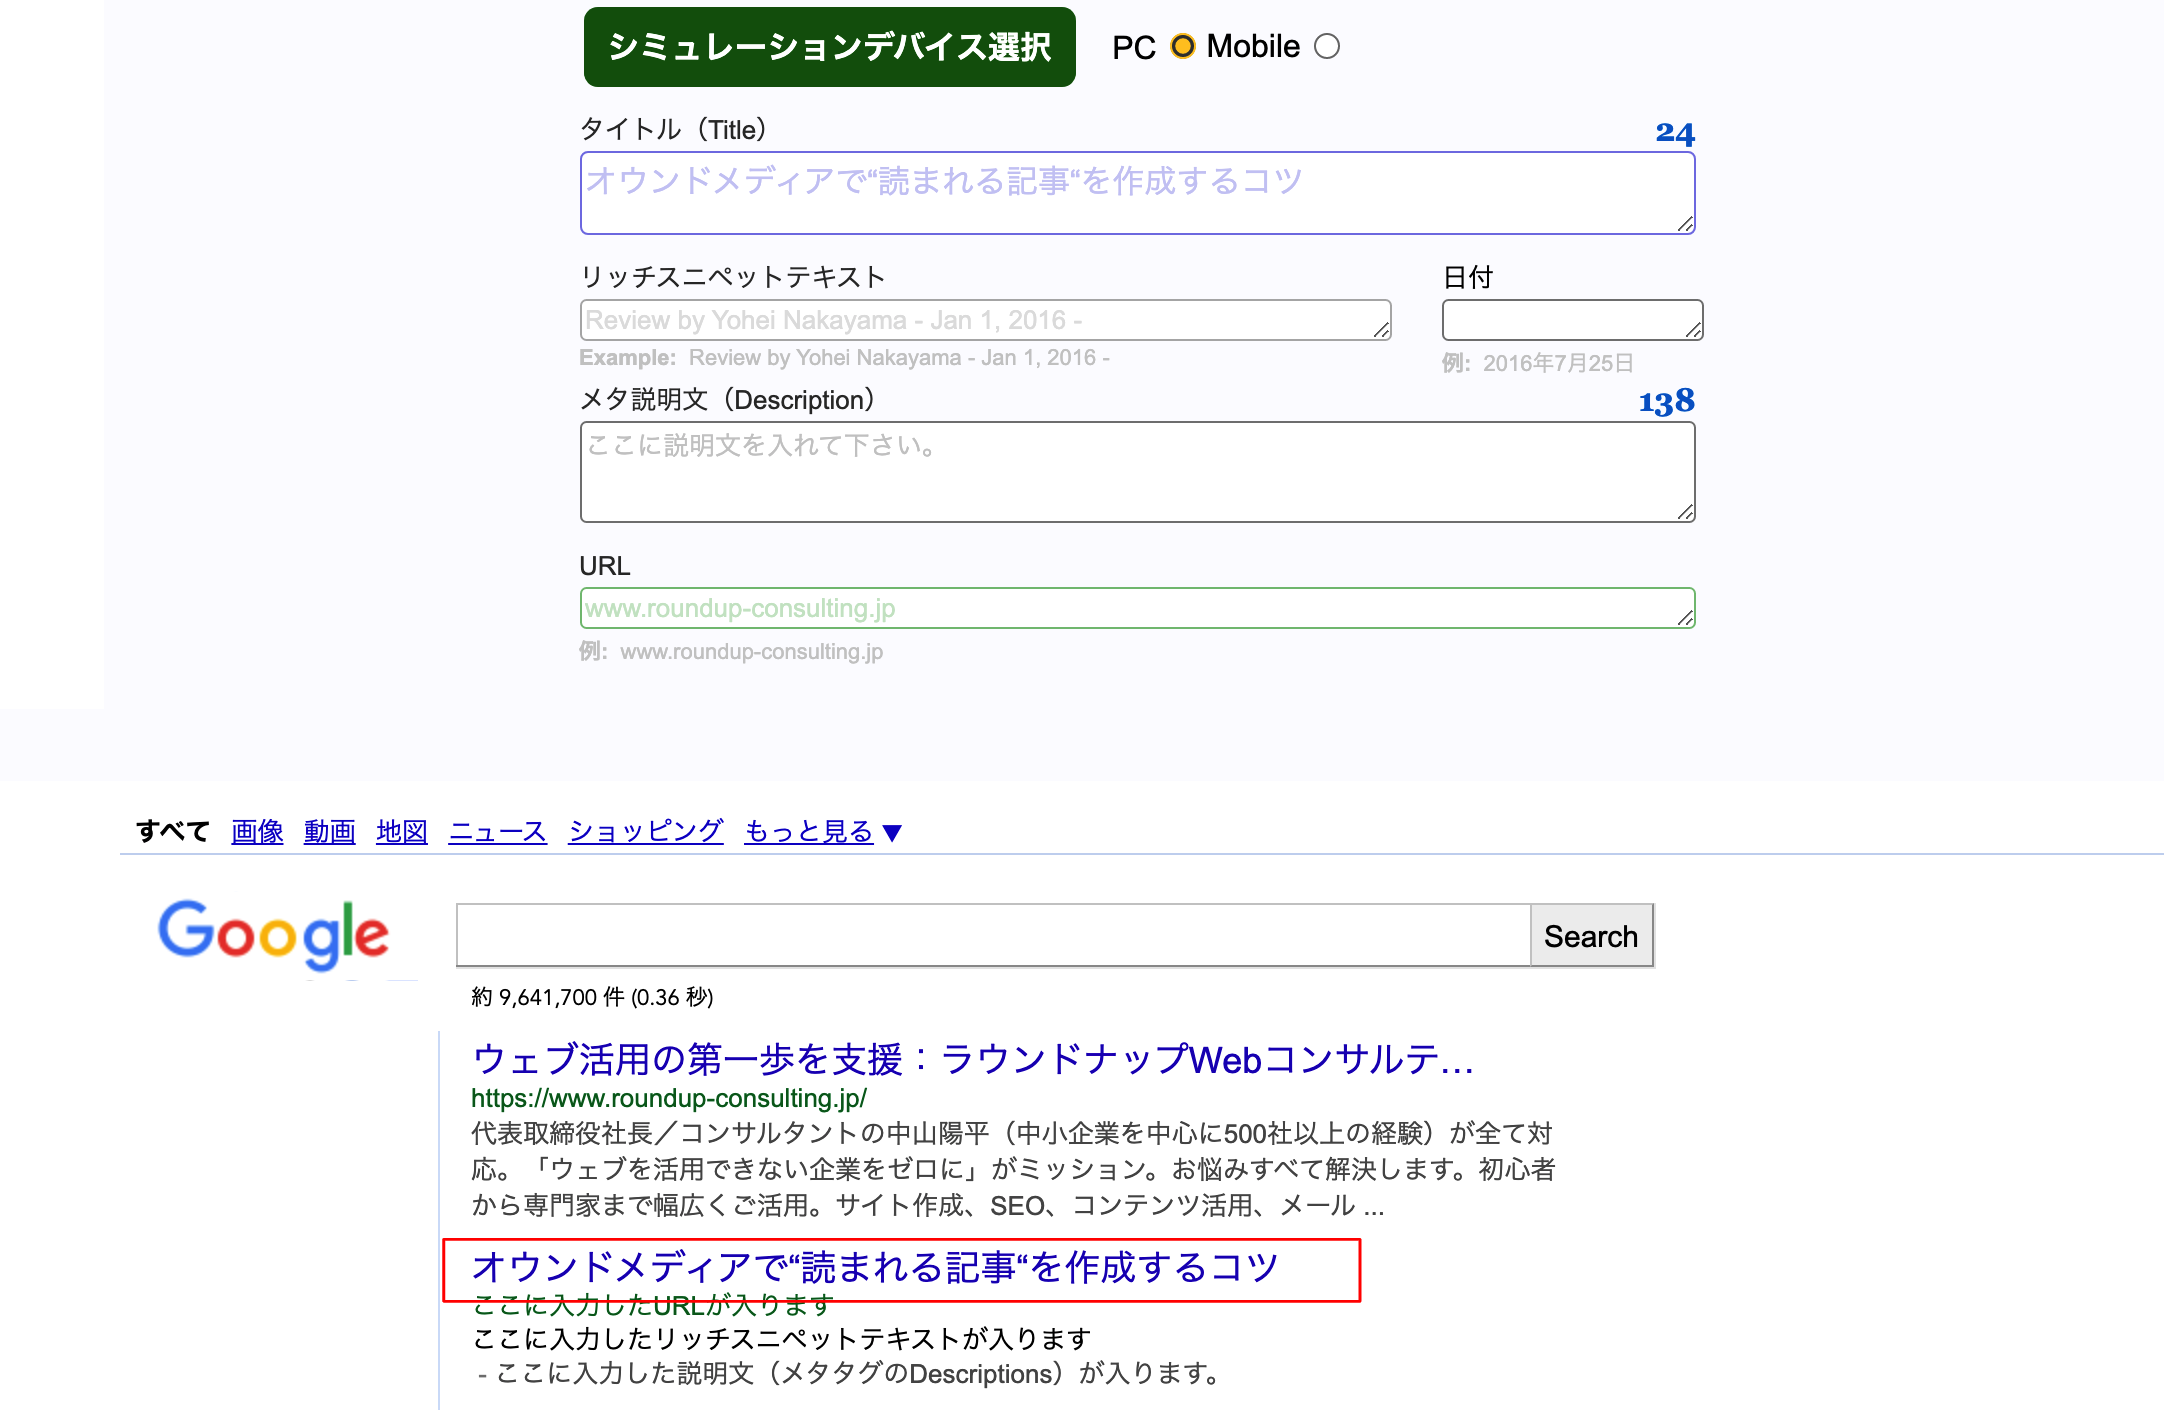Image resolution: width=2164 pixels, height=1410 pixels.
Task: Grab the Title text area resize handle
Action: click(x=1686, y=225)
